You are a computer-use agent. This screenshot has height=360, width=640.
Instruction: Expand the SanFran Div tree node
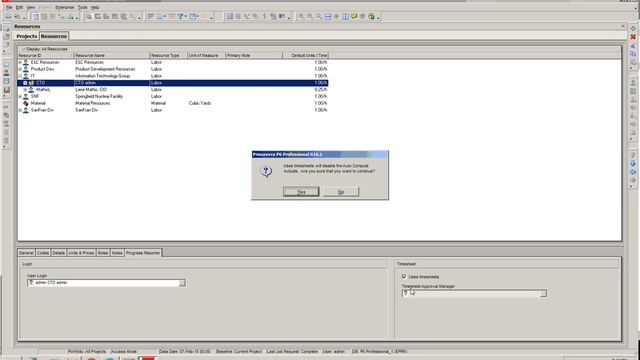pos(20,110)
